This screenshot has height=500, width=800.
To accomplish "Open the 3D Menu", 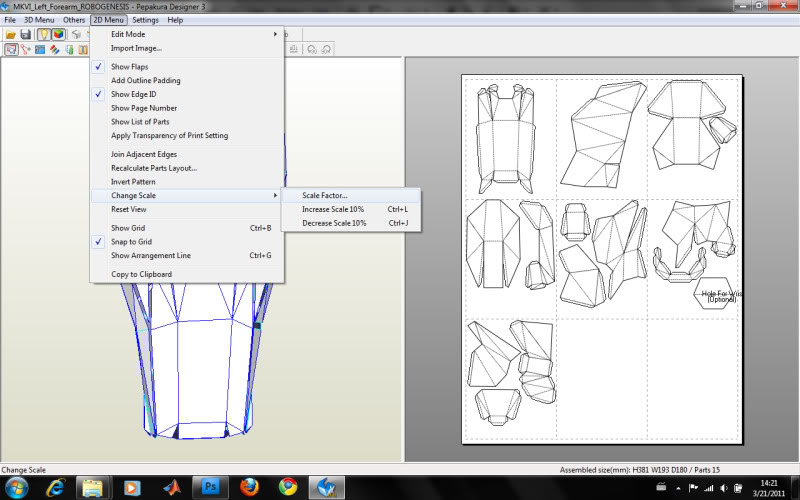I will 40,20.
